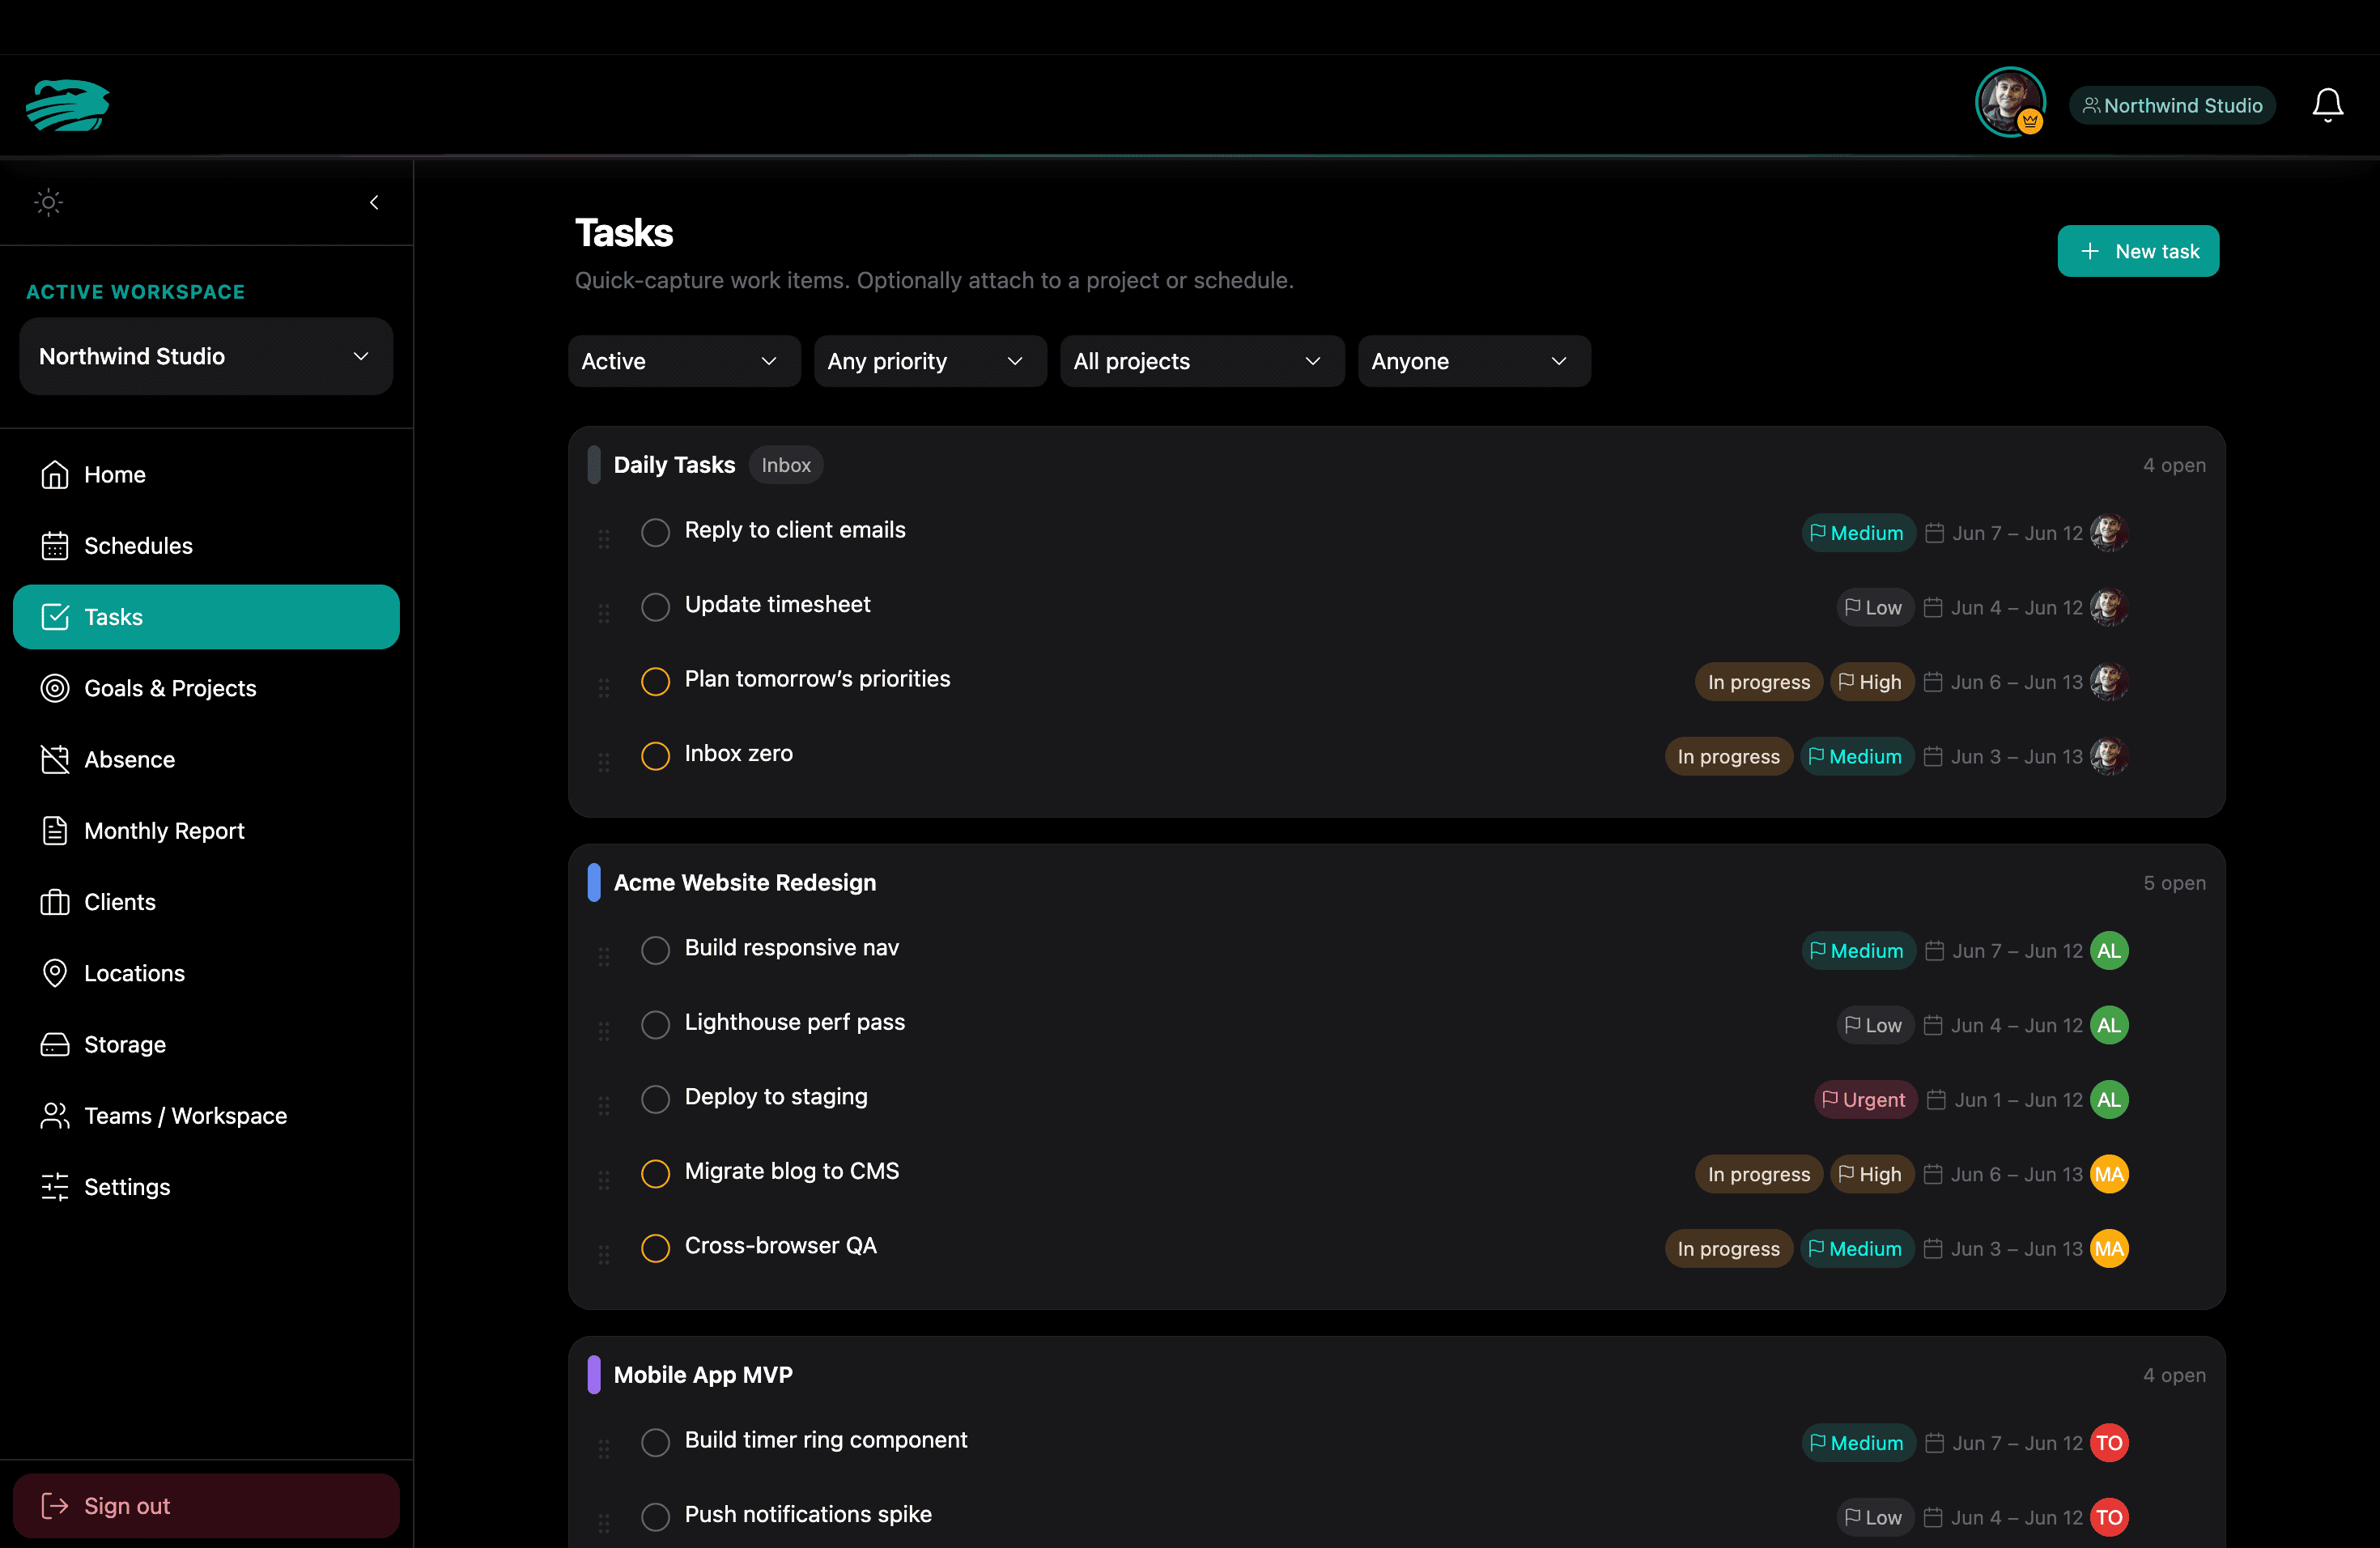Toggle light theme sun icon
2380x1548 pixels.
click(48, 203)
